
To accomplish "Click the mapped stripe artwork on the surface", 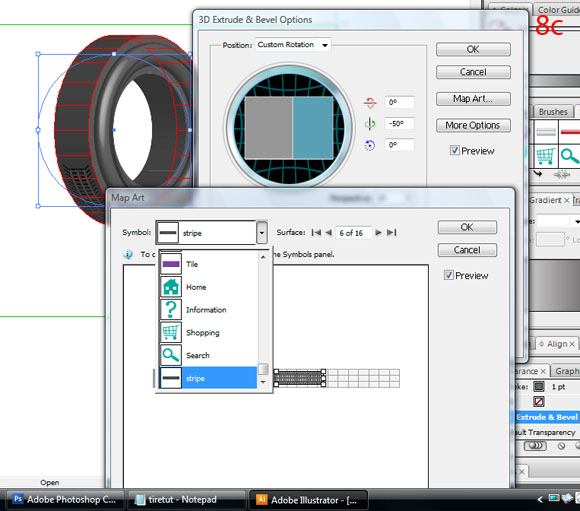I will coord(300,378).
